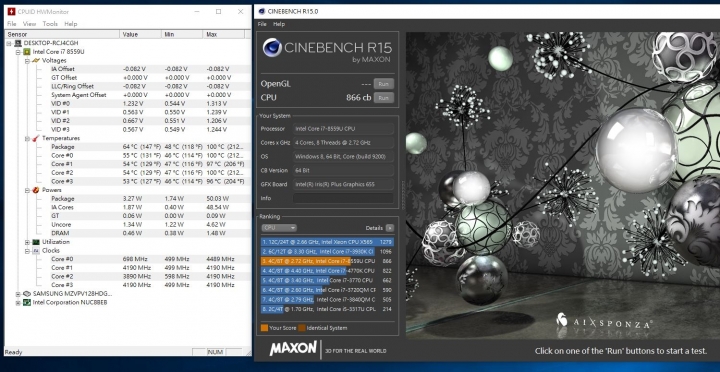This screenshot has width=720, height=372.
Task: Click the SAMSUNG MZVPV128HDG drive icon
Action: (27, 293)
